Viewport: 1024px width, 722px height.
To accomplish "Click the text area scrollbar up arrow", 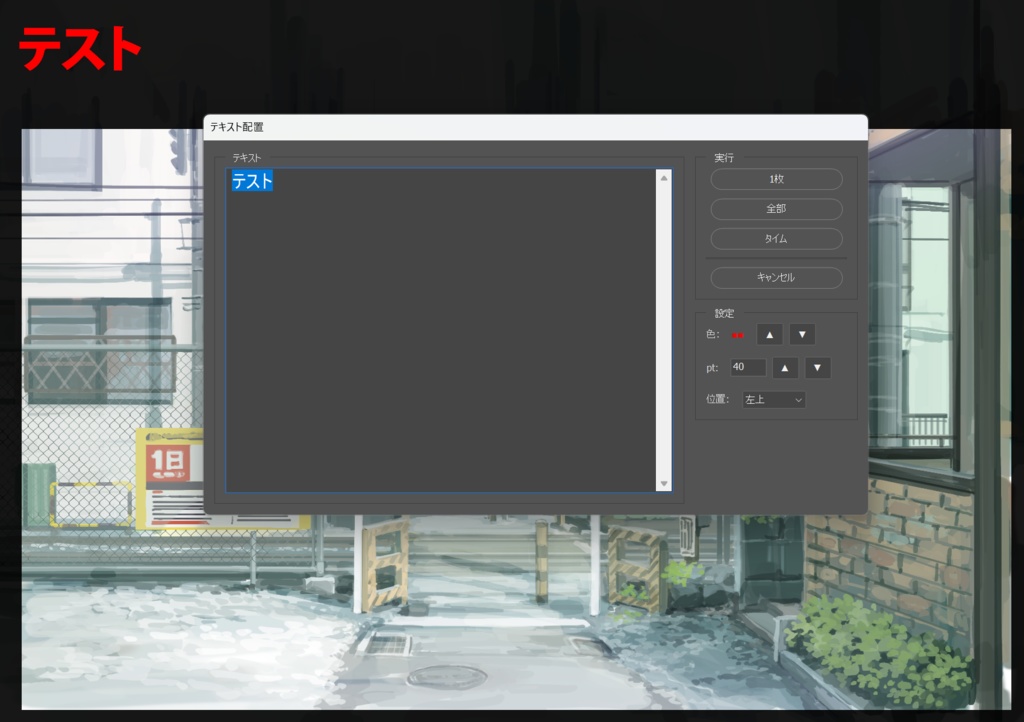I will 664,178.
